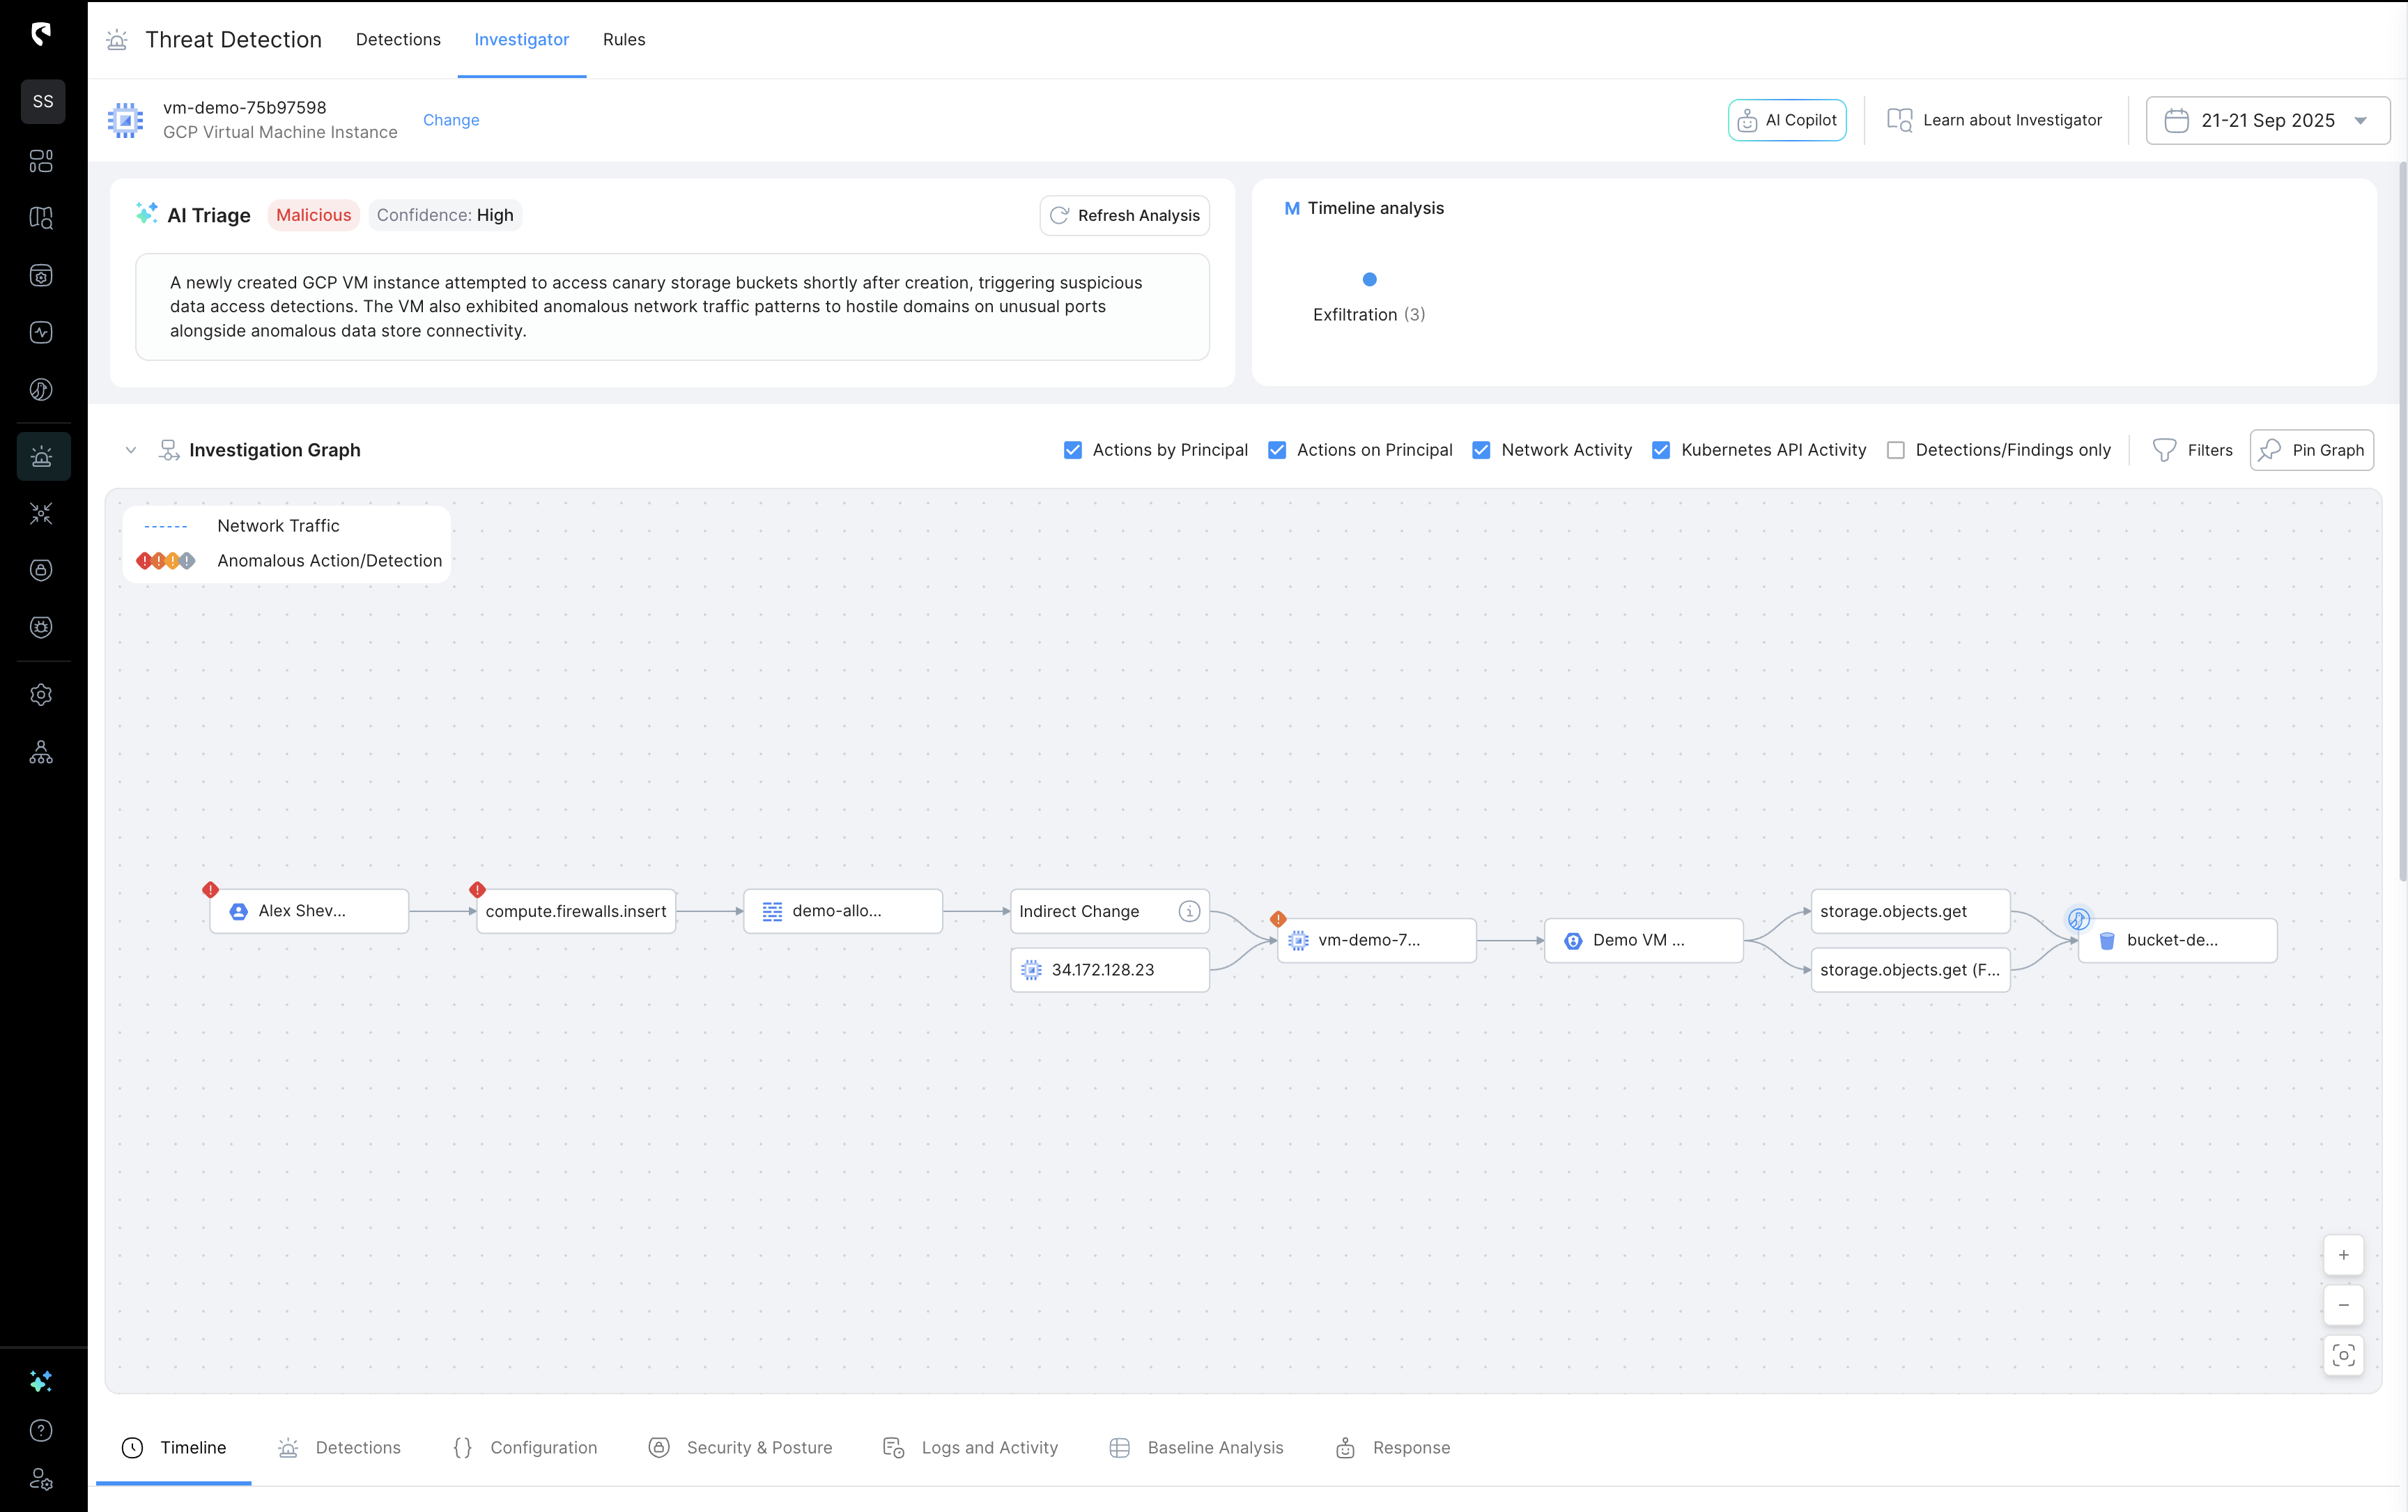Screen dimensions: 2408x1512
Task: Uncheck Actions by Principal checkbox
Action: [1073, 450]
